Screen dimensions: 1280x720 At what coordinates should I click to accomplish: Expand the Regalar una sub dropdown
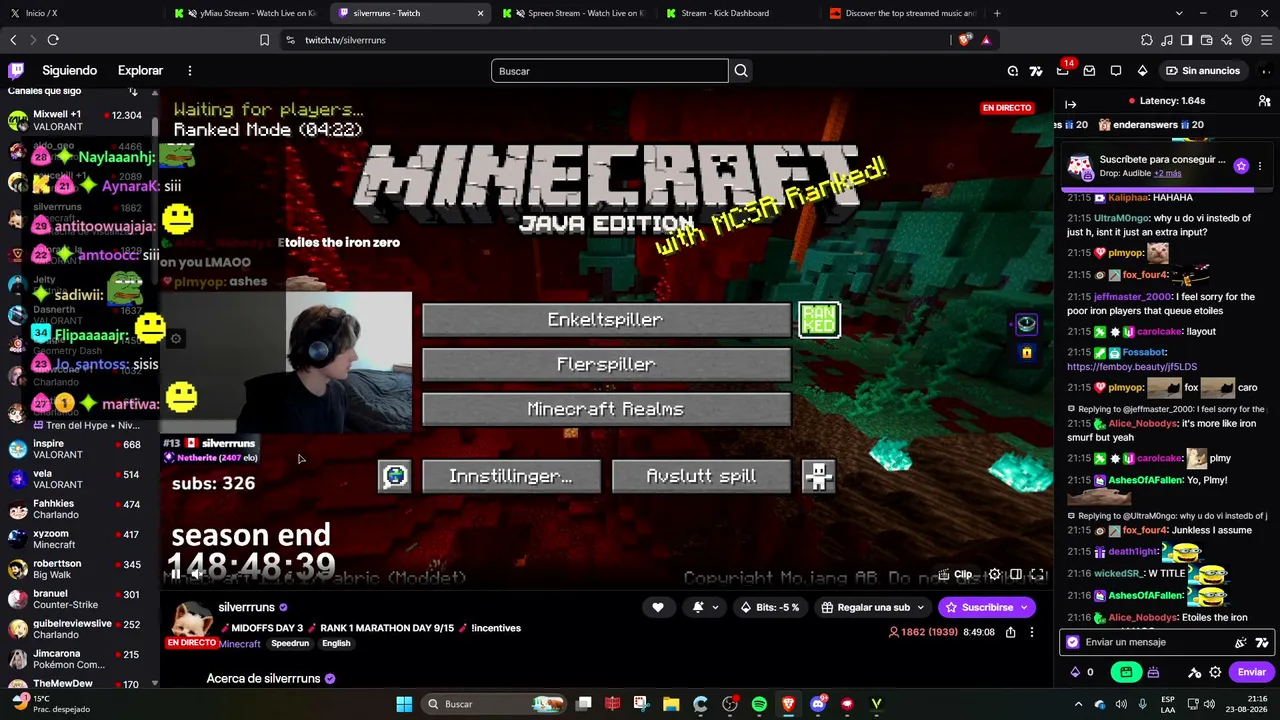[921, 607]
